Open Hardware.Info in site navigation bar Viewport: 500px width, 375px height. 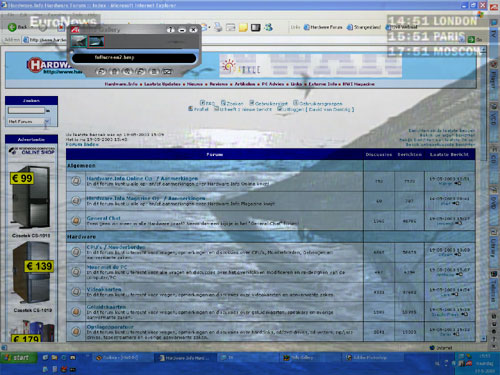click(x=121, y=84)
